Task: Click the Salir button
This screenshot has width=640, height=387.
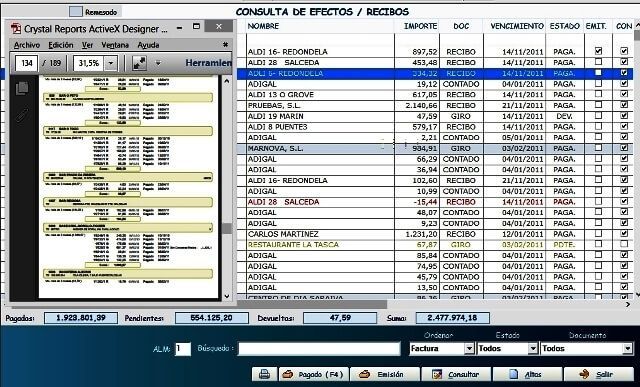Action: (x=598, y=374)
